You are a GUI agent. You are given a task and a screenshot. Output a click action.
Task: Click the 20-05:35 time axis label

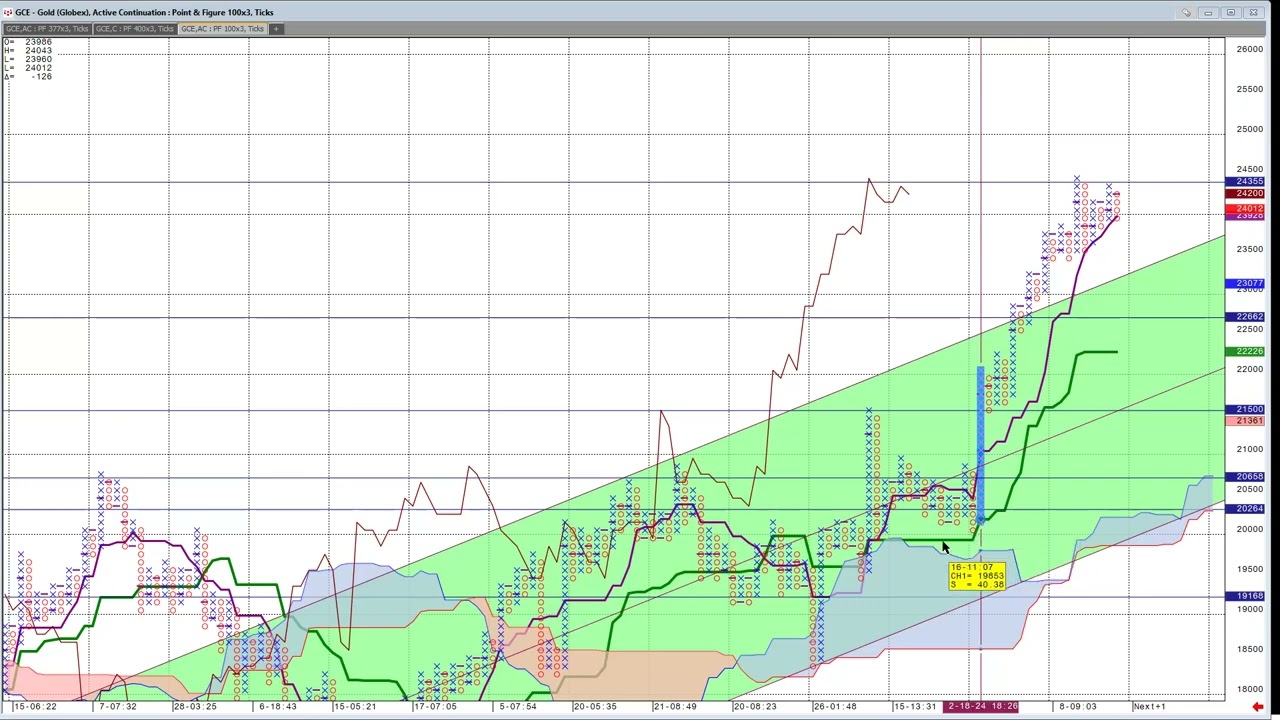[595, 707]
